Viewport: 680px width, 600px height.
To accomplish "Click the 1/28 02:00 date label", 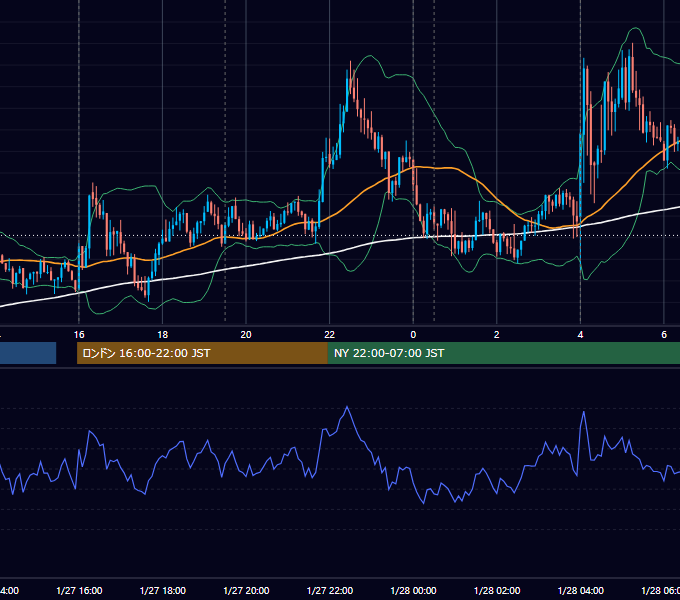I will click(x=497, y=590).
